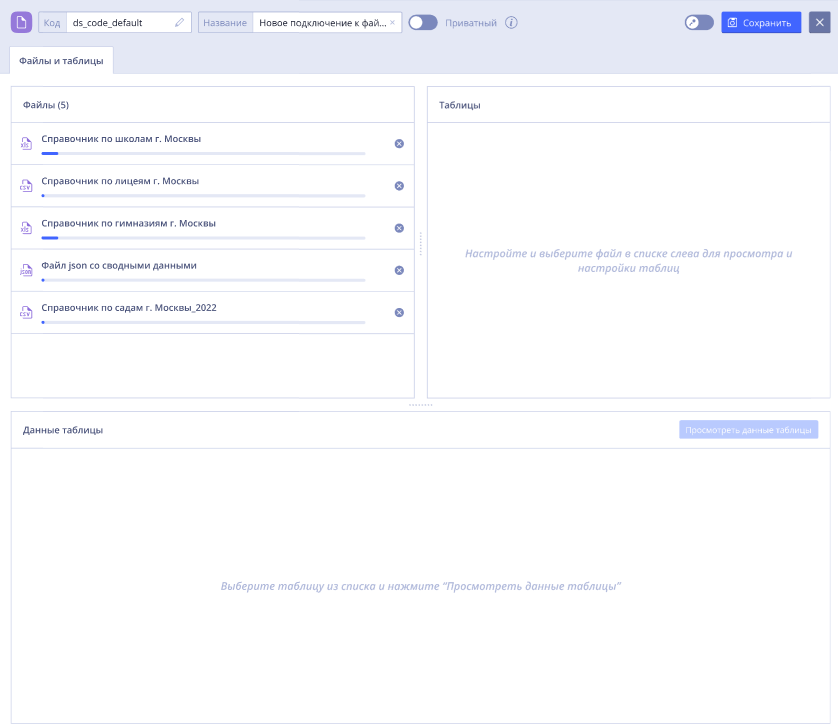Toggle the Приватный switch
838x728 pixels.
(x=423, y=22)
